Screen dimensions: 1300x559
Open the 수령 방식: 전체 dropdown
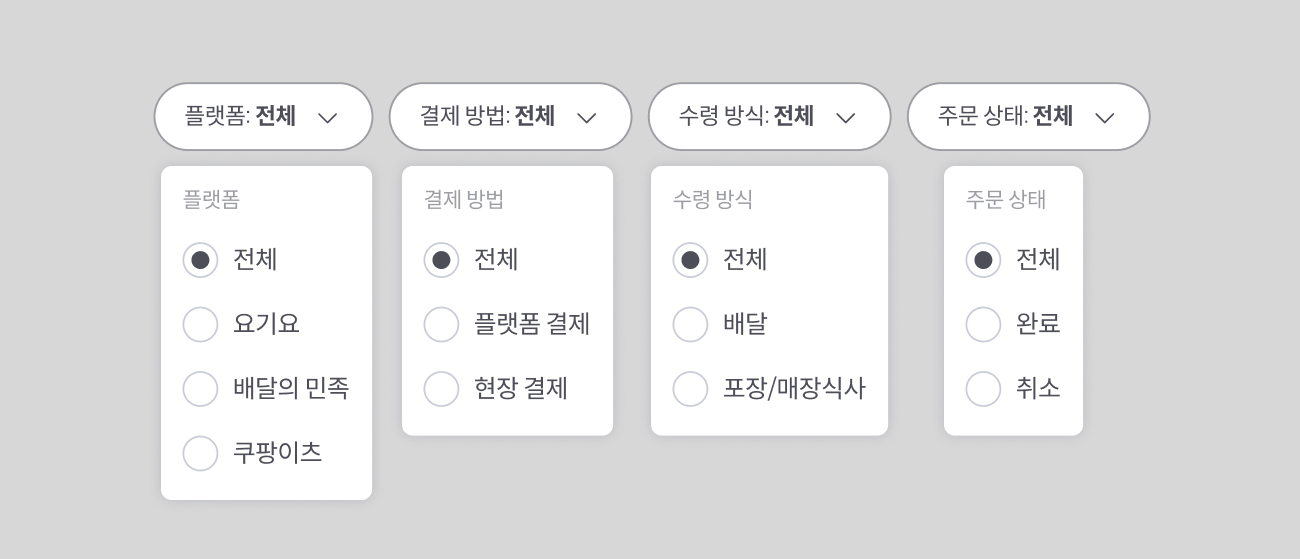pyautogui.click(x=769, y=117)
